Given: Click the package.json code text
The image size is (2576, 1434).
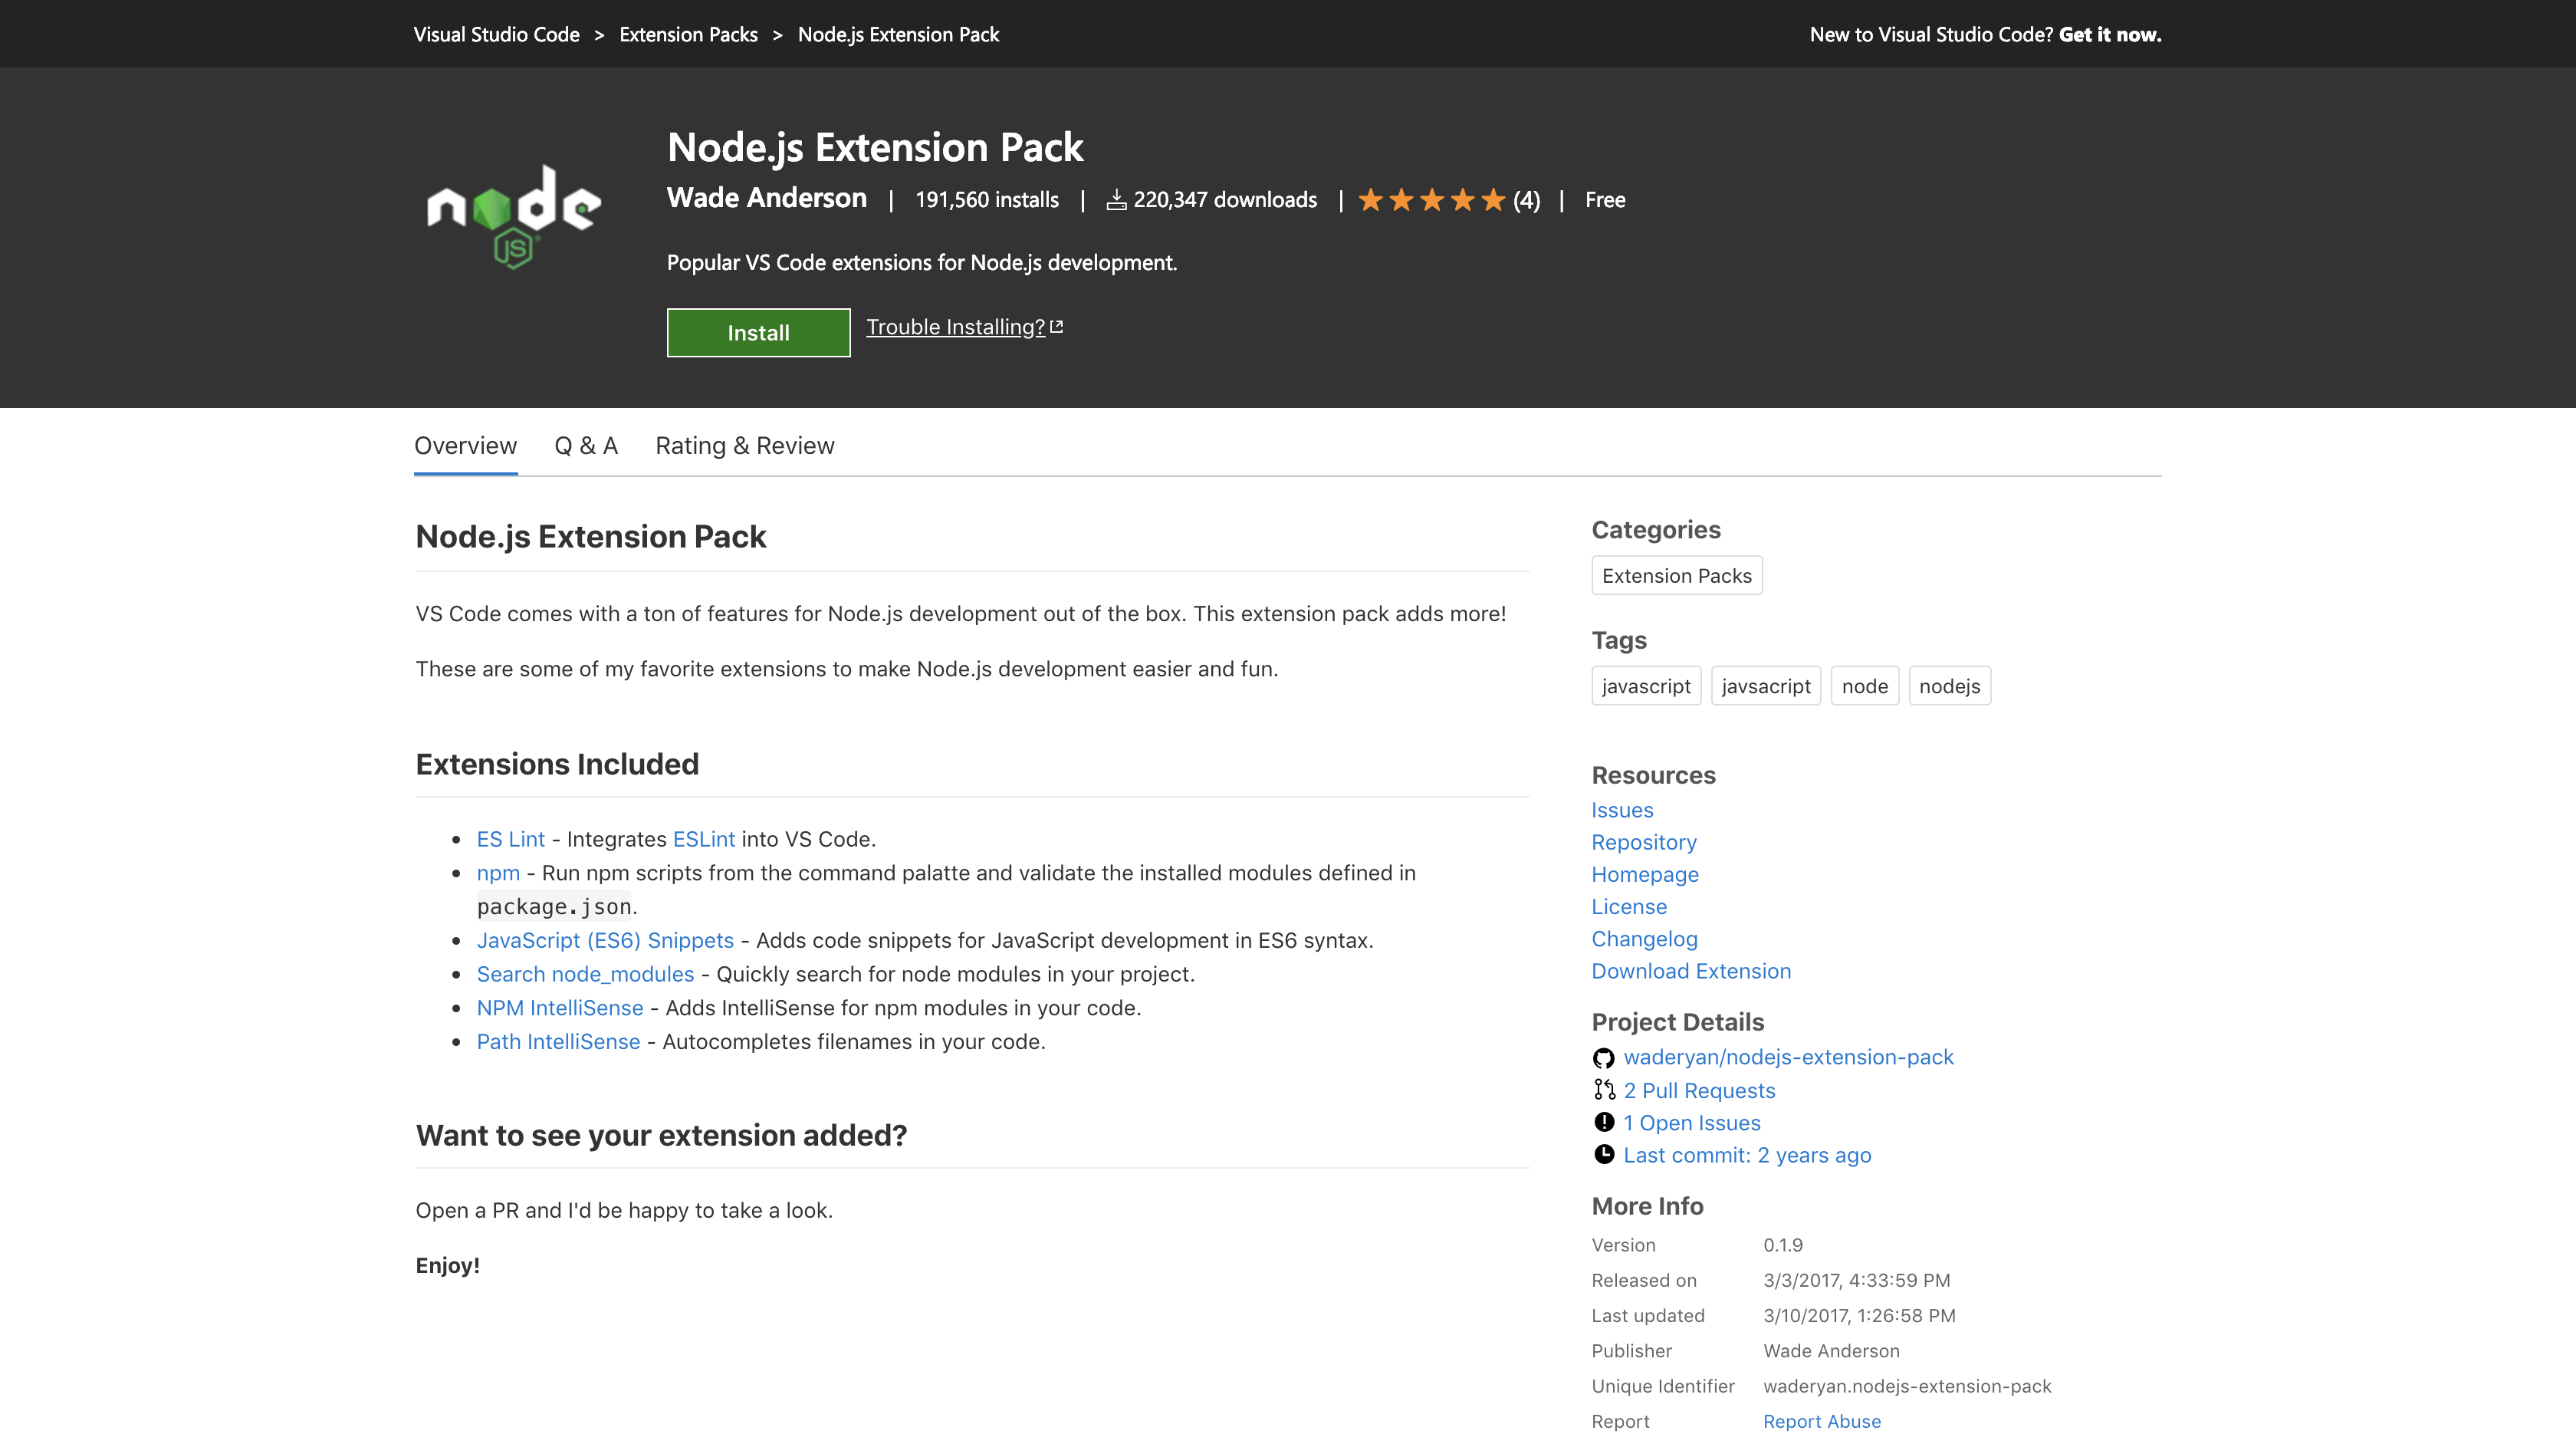Looking at the screenshot, I should (x=554, y=907).
